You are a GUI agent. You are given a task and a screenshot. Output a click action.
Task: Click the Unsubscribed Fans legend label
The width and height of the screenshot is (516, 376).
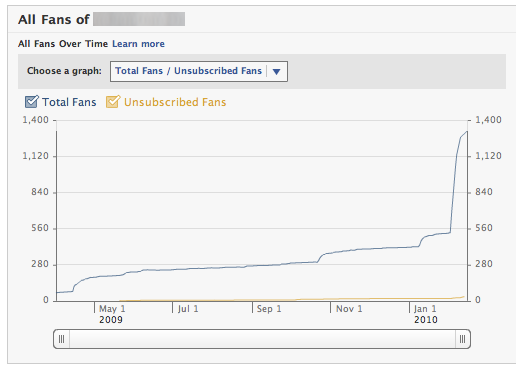click(x=175, y=102)
